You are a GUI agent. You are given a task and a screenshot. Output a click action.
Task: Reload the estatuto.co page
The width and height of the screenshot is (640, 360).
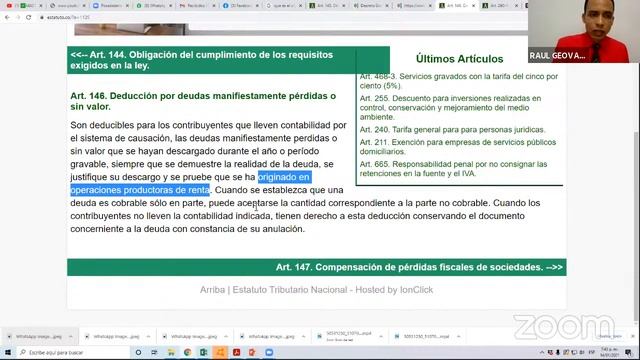click(29, 18)
